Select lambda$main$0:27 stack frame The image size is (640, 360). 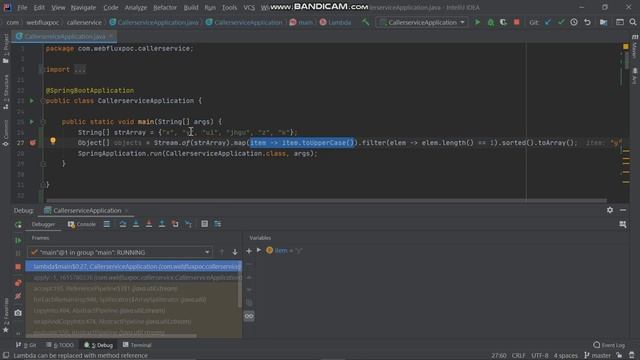(x=133, y=267)
